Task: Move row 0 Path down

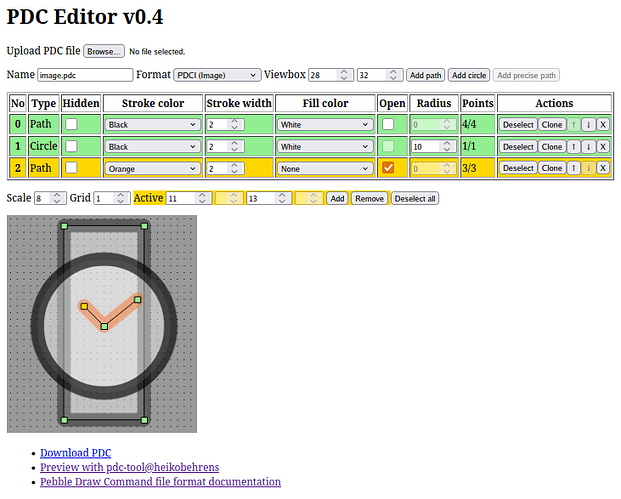Action: (x=588, y=124)
